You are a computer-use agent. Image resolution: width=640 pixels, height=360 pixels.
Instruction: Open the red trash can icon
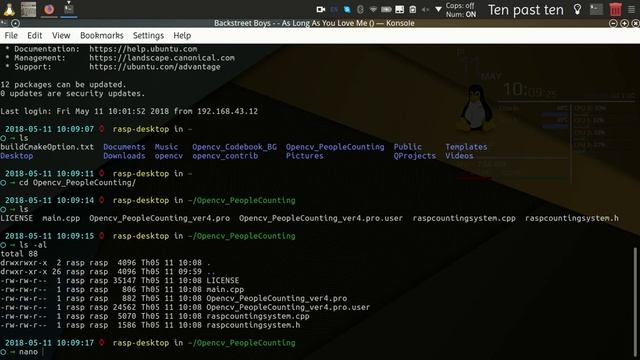pyautogui.click(x=616, y=9)
